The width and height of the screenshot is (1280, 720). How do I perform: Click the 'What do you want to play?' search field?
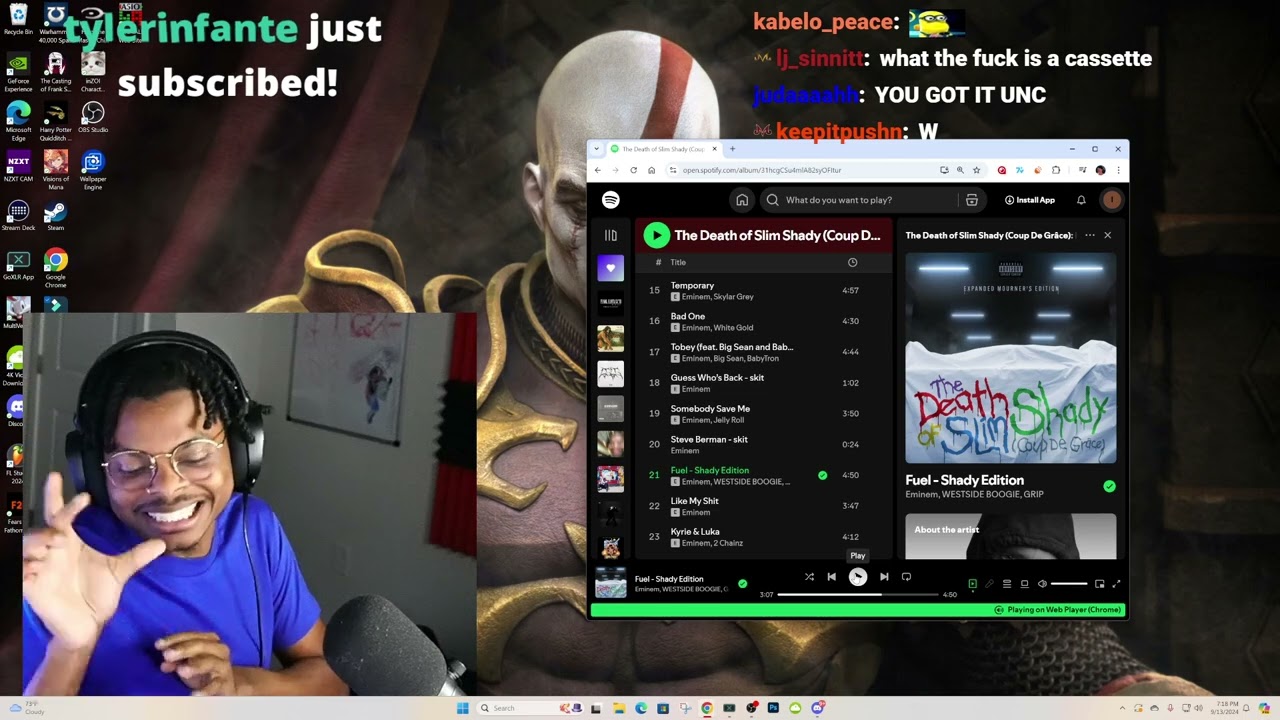click(859, 200)
